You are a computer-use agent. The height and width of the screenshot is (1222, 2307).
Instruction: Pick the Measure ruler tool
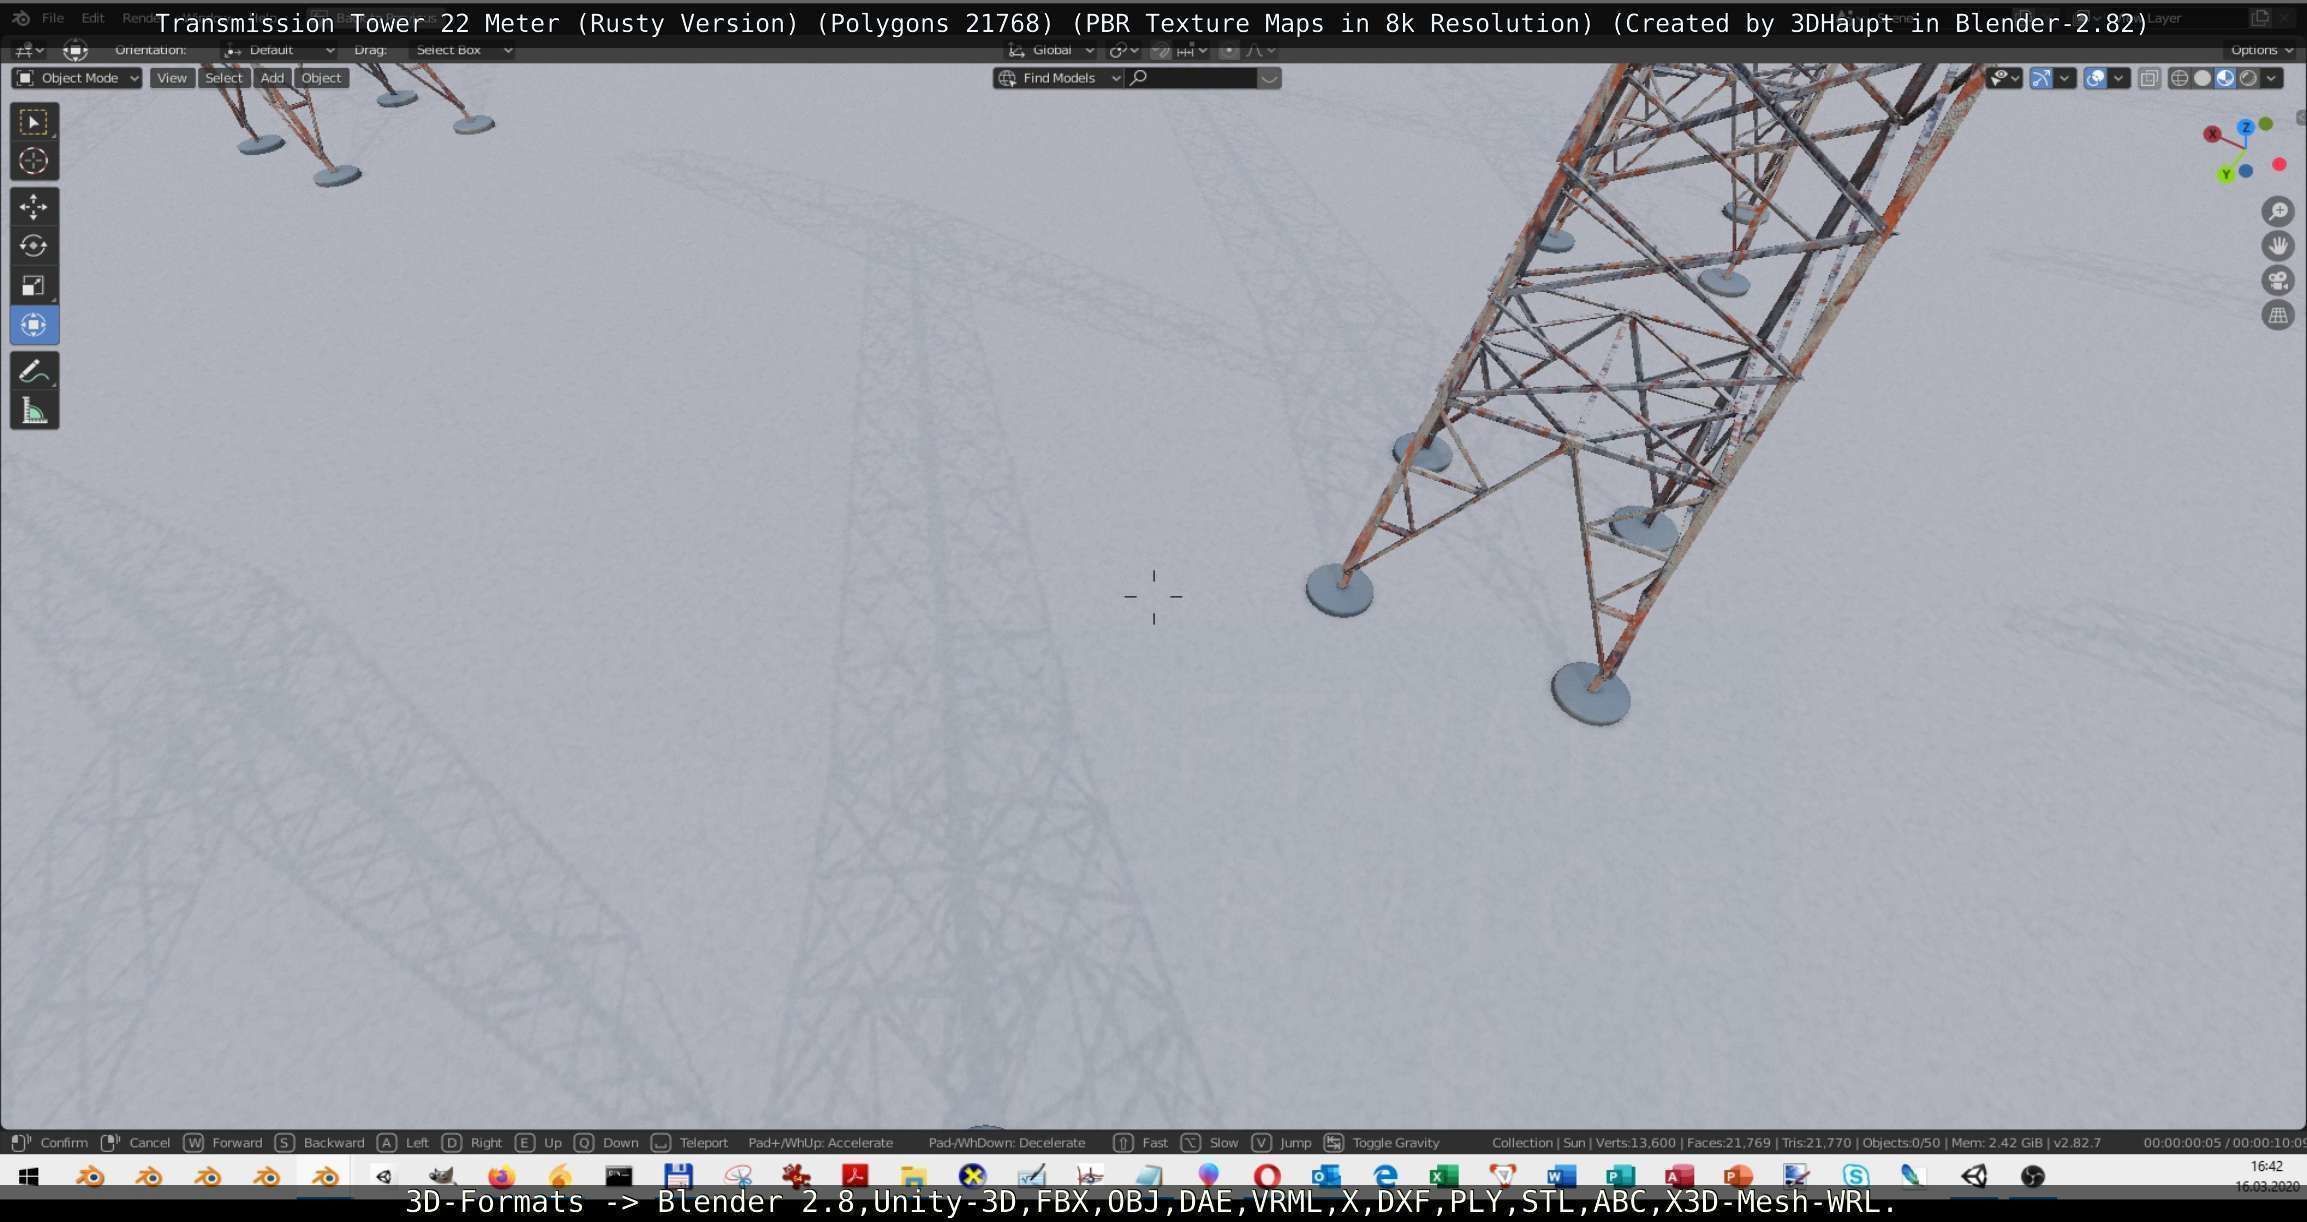coord(34,410)
